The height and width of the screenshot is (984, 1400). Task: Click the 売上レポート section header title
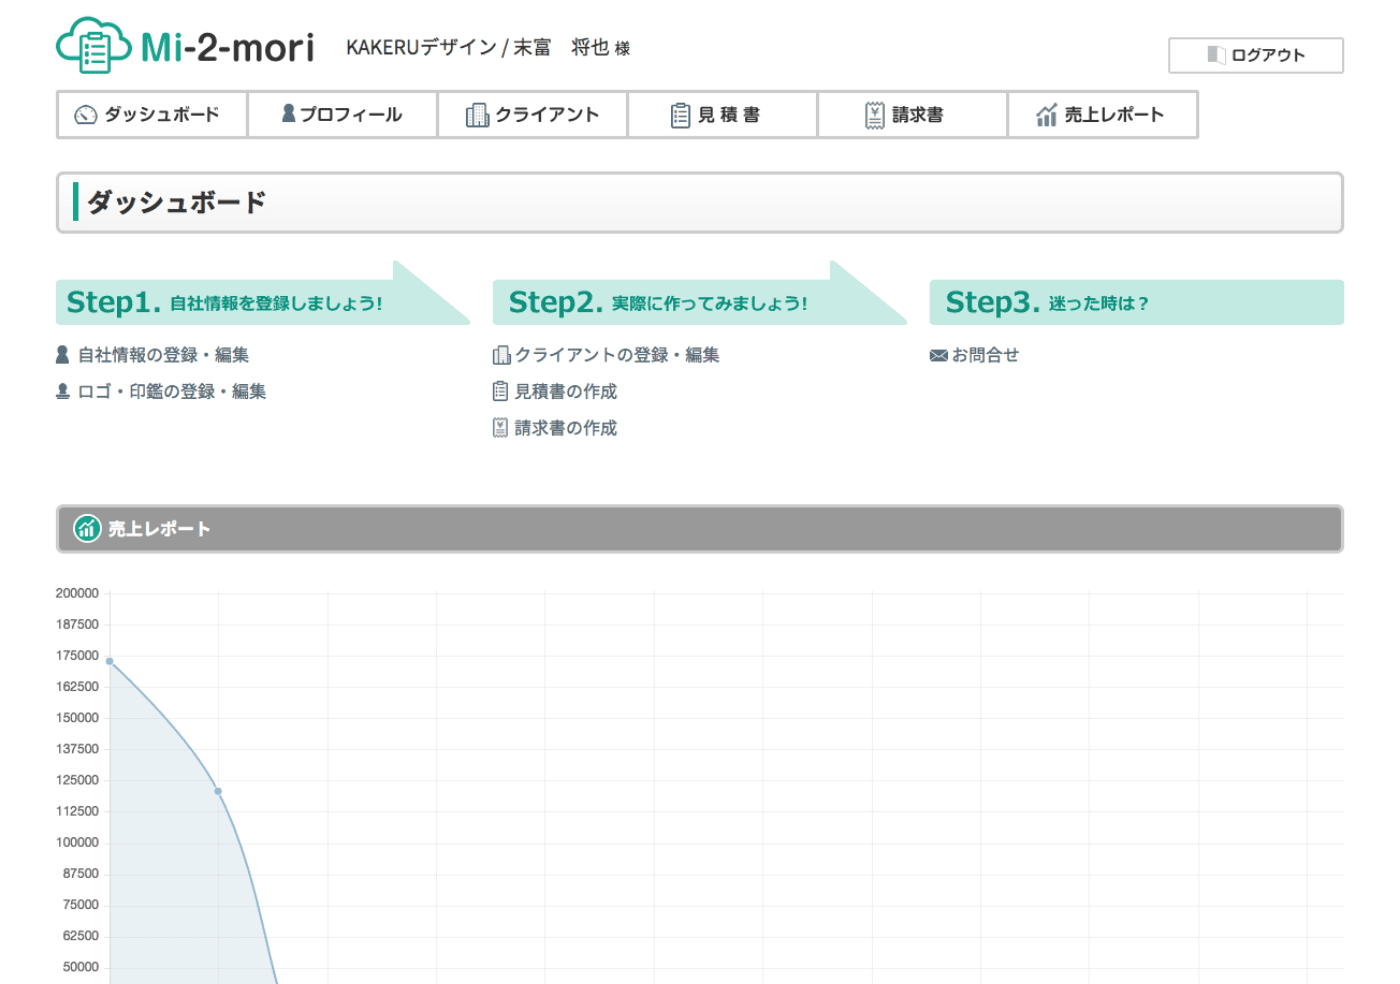click(159, 529)
